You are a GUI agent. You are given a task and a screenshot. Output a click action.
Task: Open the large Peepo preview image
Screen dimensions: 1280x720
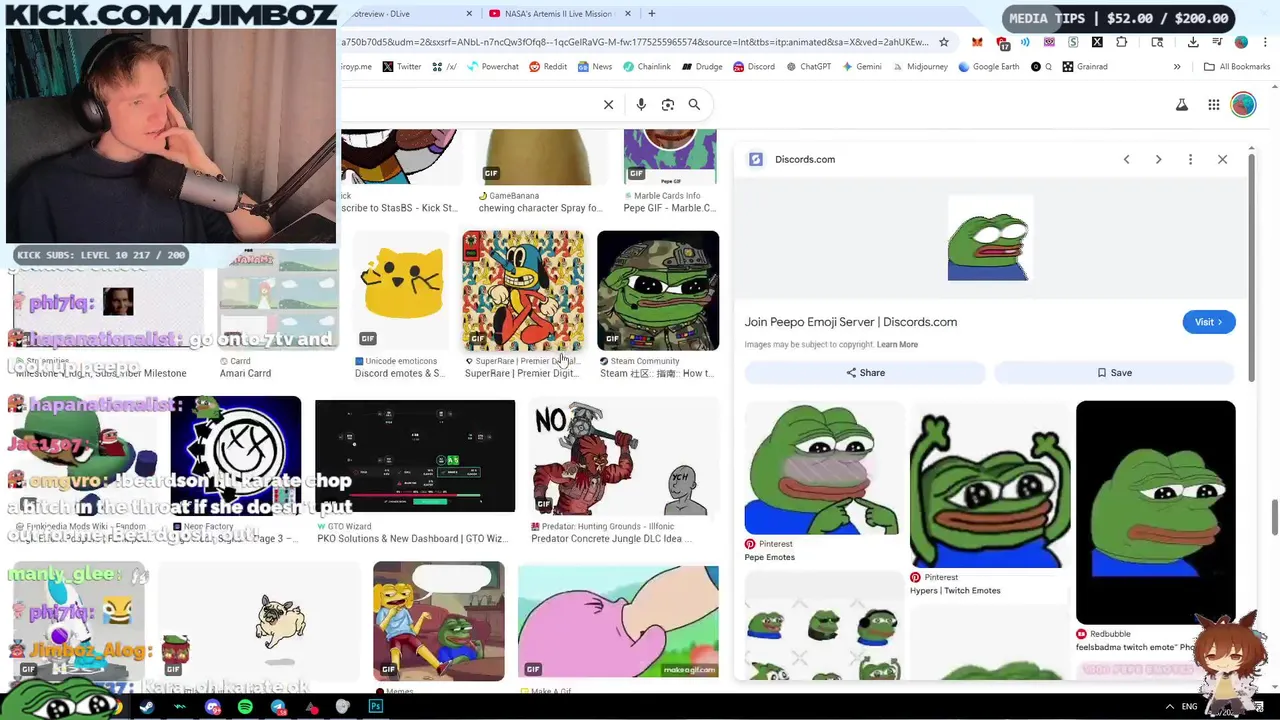coord(989,238)
